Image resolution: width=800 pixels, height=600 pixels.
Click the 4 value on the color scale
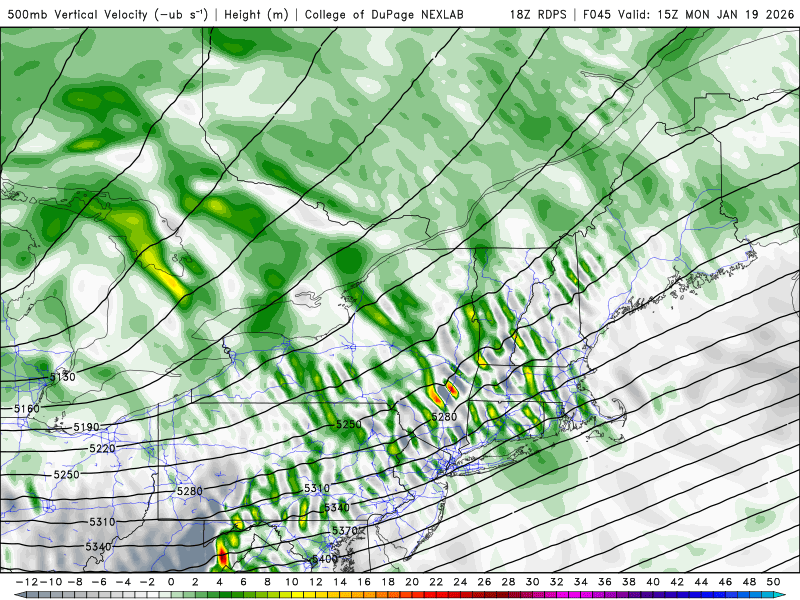219,582
